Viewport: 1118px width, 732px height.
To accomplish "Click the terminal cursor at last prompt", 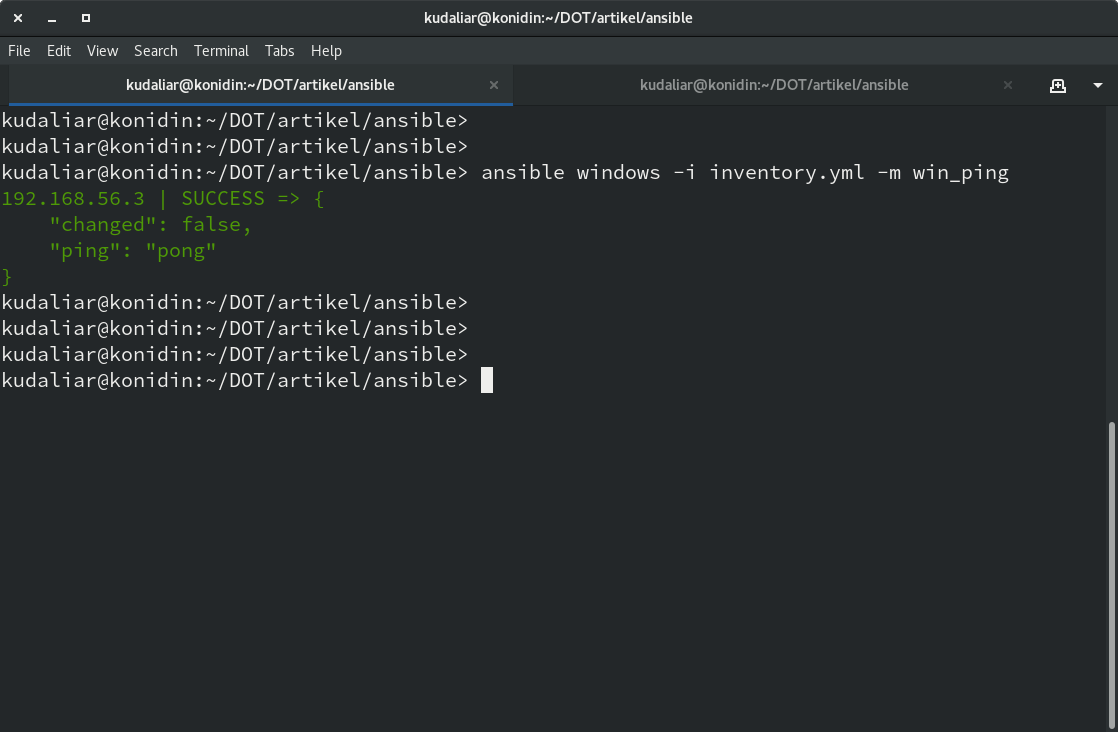I will [x=487, y=380].
